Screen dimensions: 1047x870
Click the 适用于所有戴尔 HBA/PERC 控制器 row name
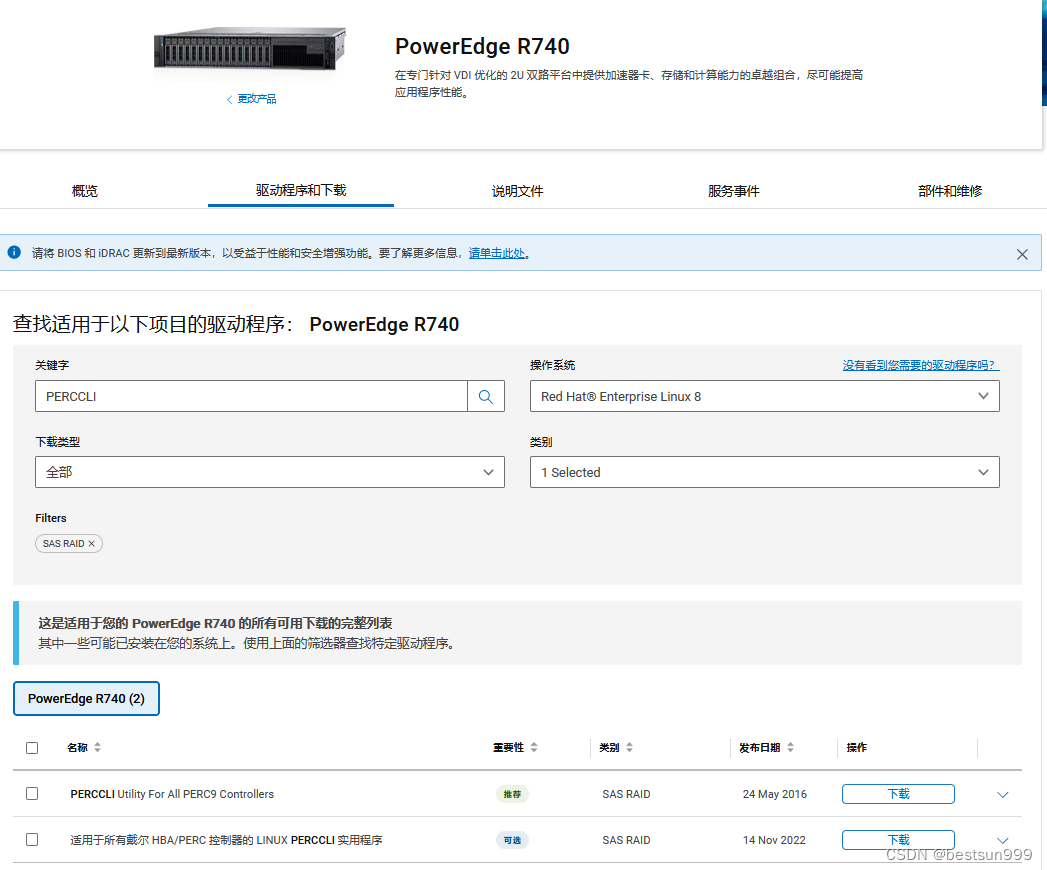(x=226, y=840)
